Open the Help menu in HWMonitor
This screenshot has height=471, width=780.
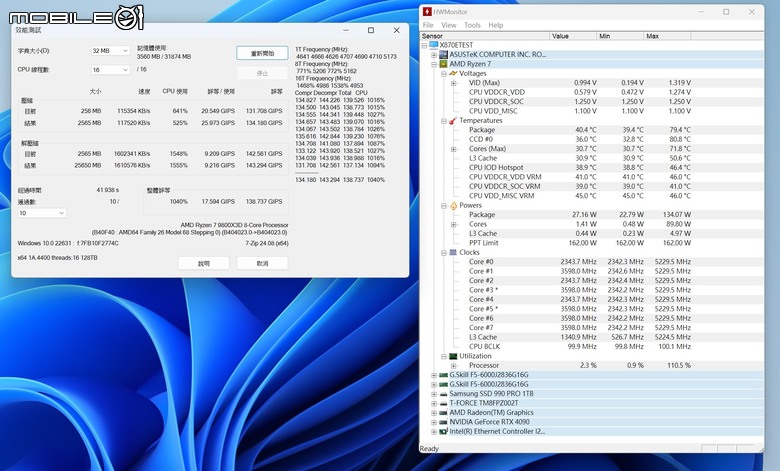495,25
